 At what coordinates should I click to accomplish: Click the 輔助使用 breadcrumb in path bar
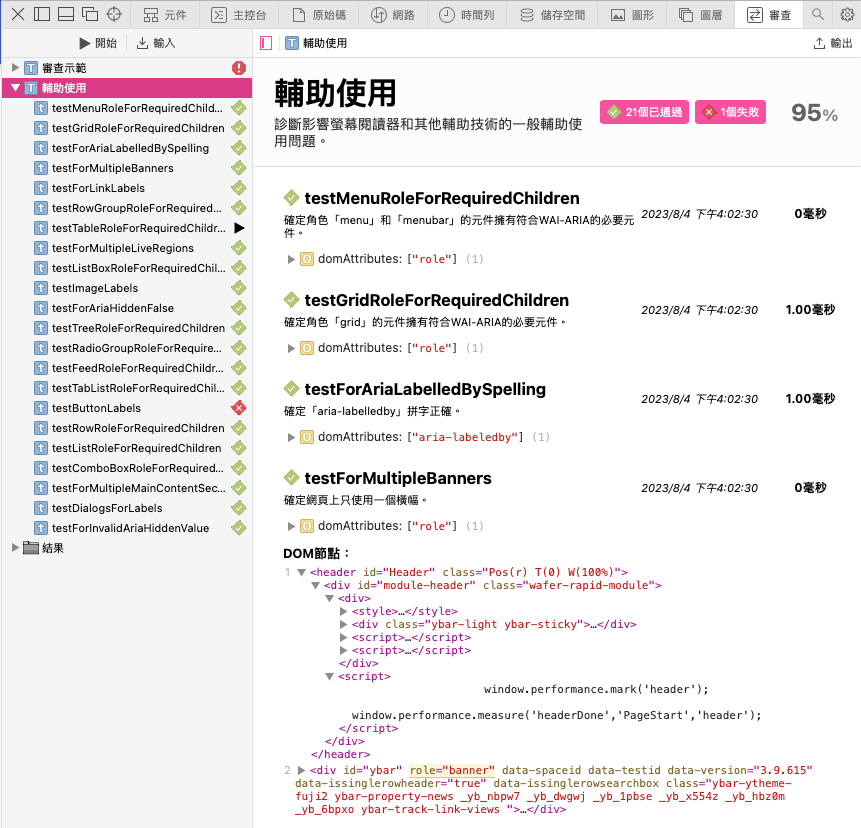tap(316, 43)
